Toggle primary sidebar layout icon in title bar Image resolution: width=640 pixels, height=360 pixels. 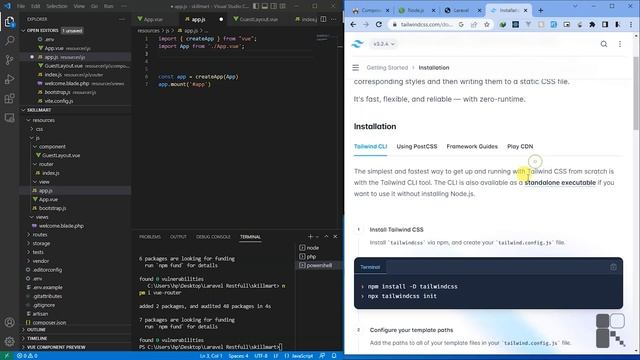(x=256, y=6)
